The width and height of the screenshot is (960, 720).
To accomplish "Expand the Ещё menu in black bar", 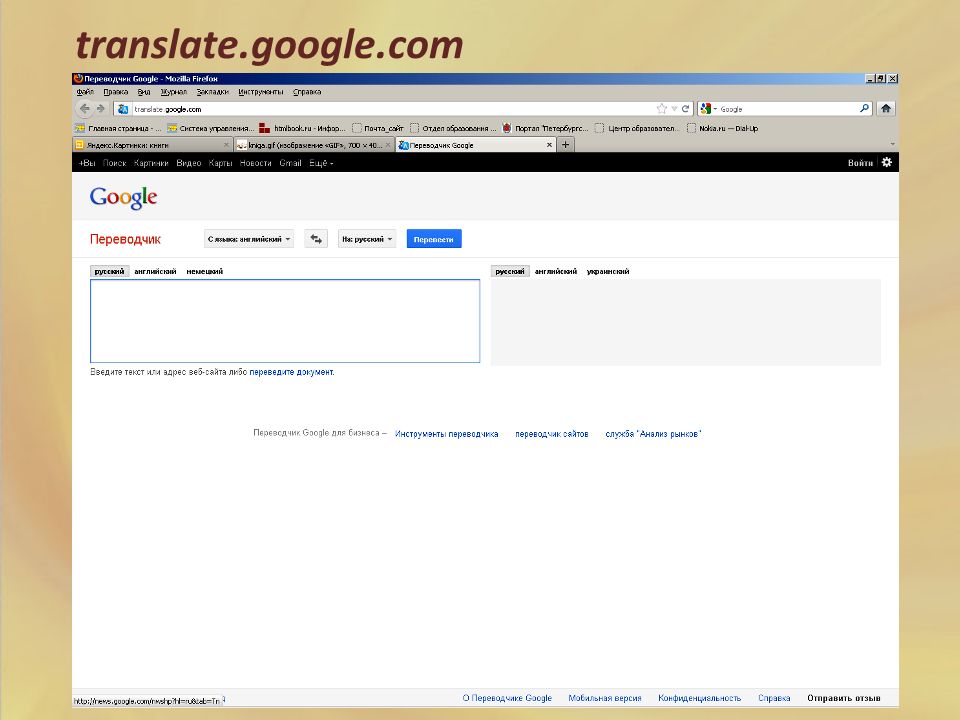I will pos(321,163).
